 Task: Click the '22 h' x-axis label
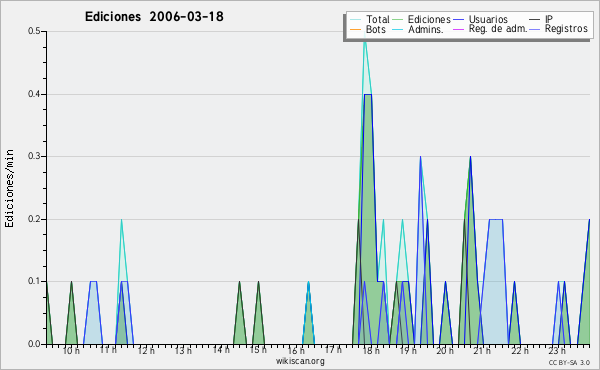[520, 351]
